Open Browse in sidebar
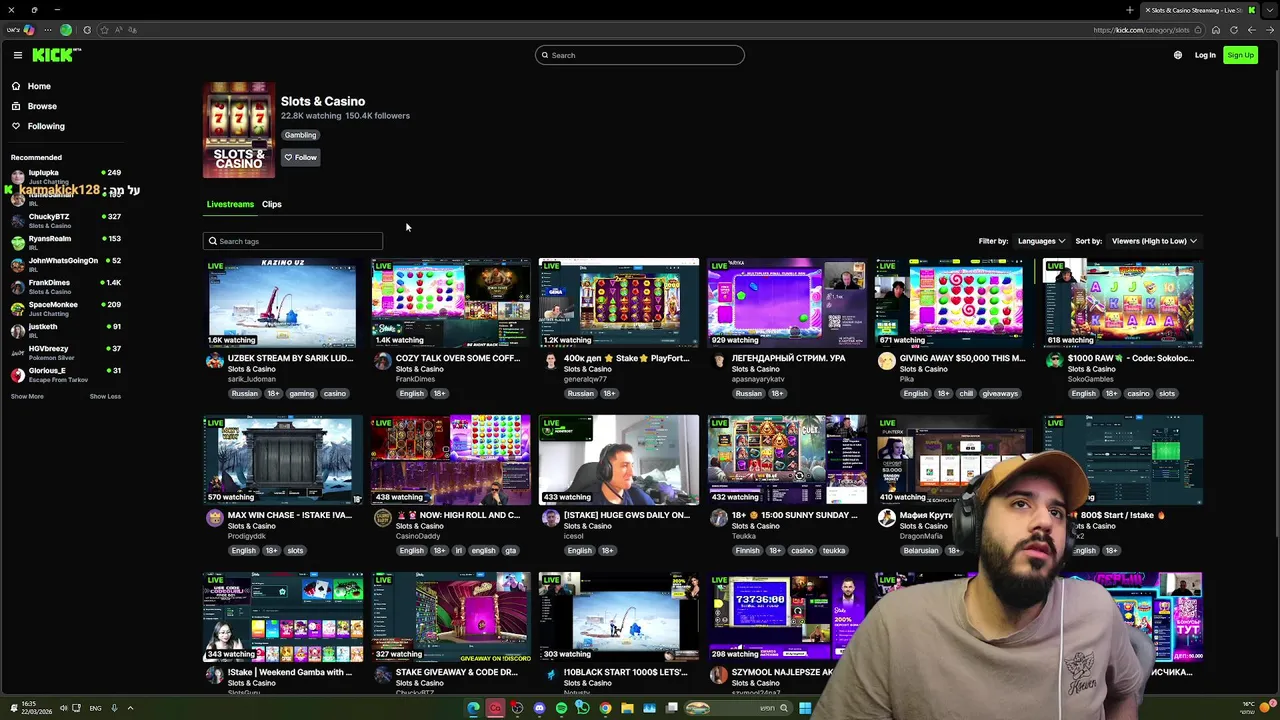 tap(42, 106)
